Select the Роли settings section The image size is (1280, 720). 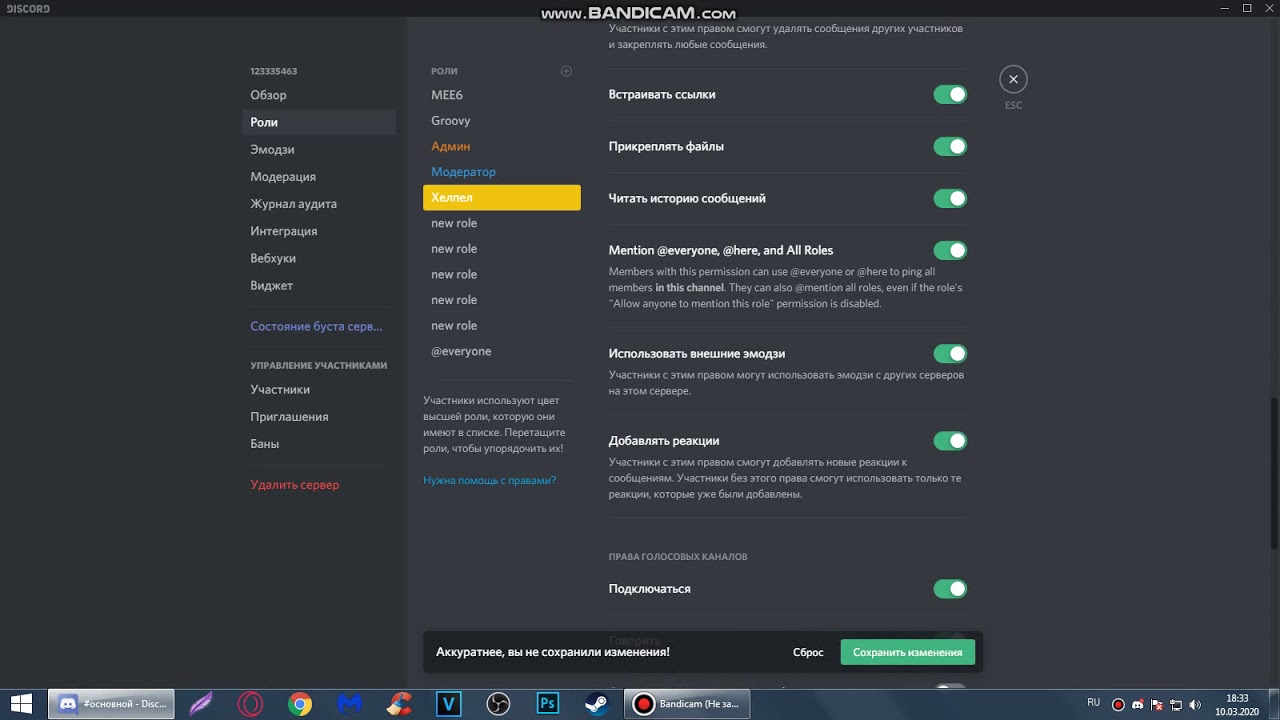[319, 122]
